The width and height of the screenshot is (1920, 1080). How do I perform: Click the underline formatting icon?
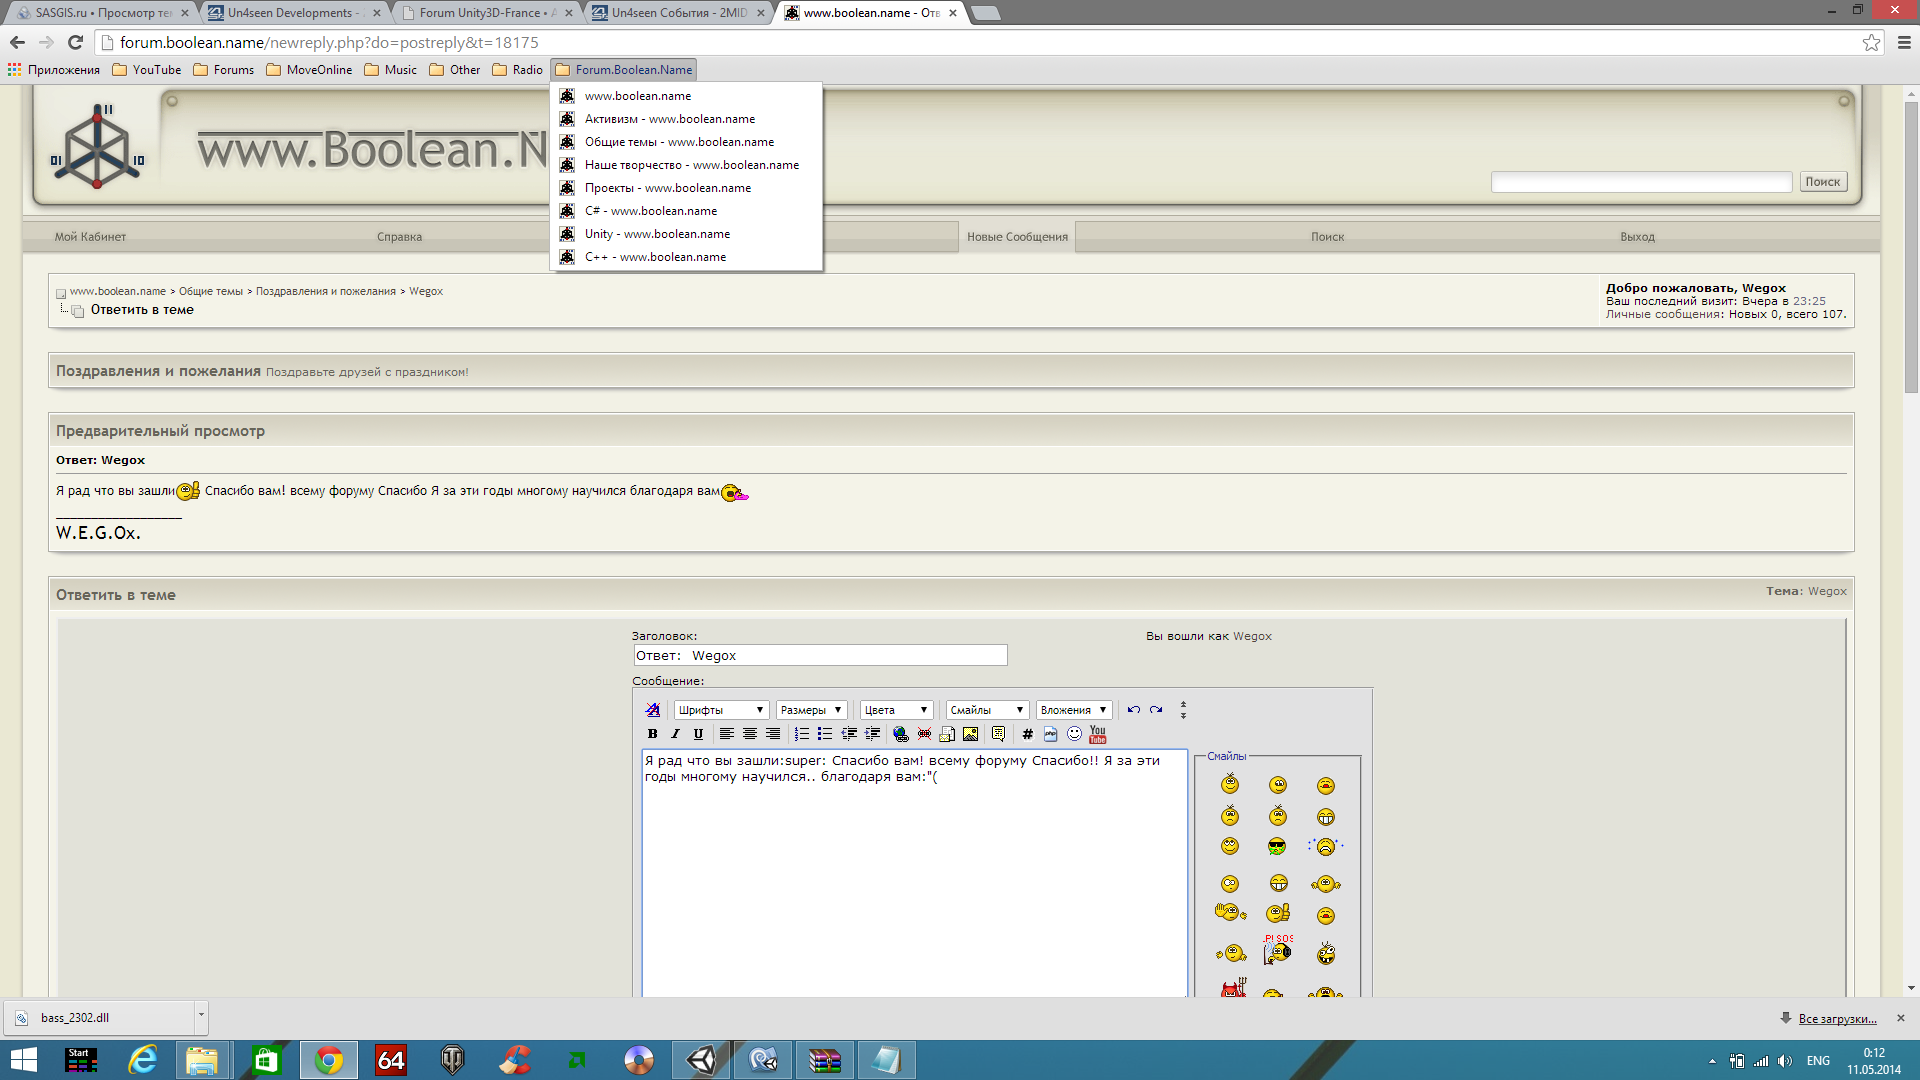click(698, 734)
